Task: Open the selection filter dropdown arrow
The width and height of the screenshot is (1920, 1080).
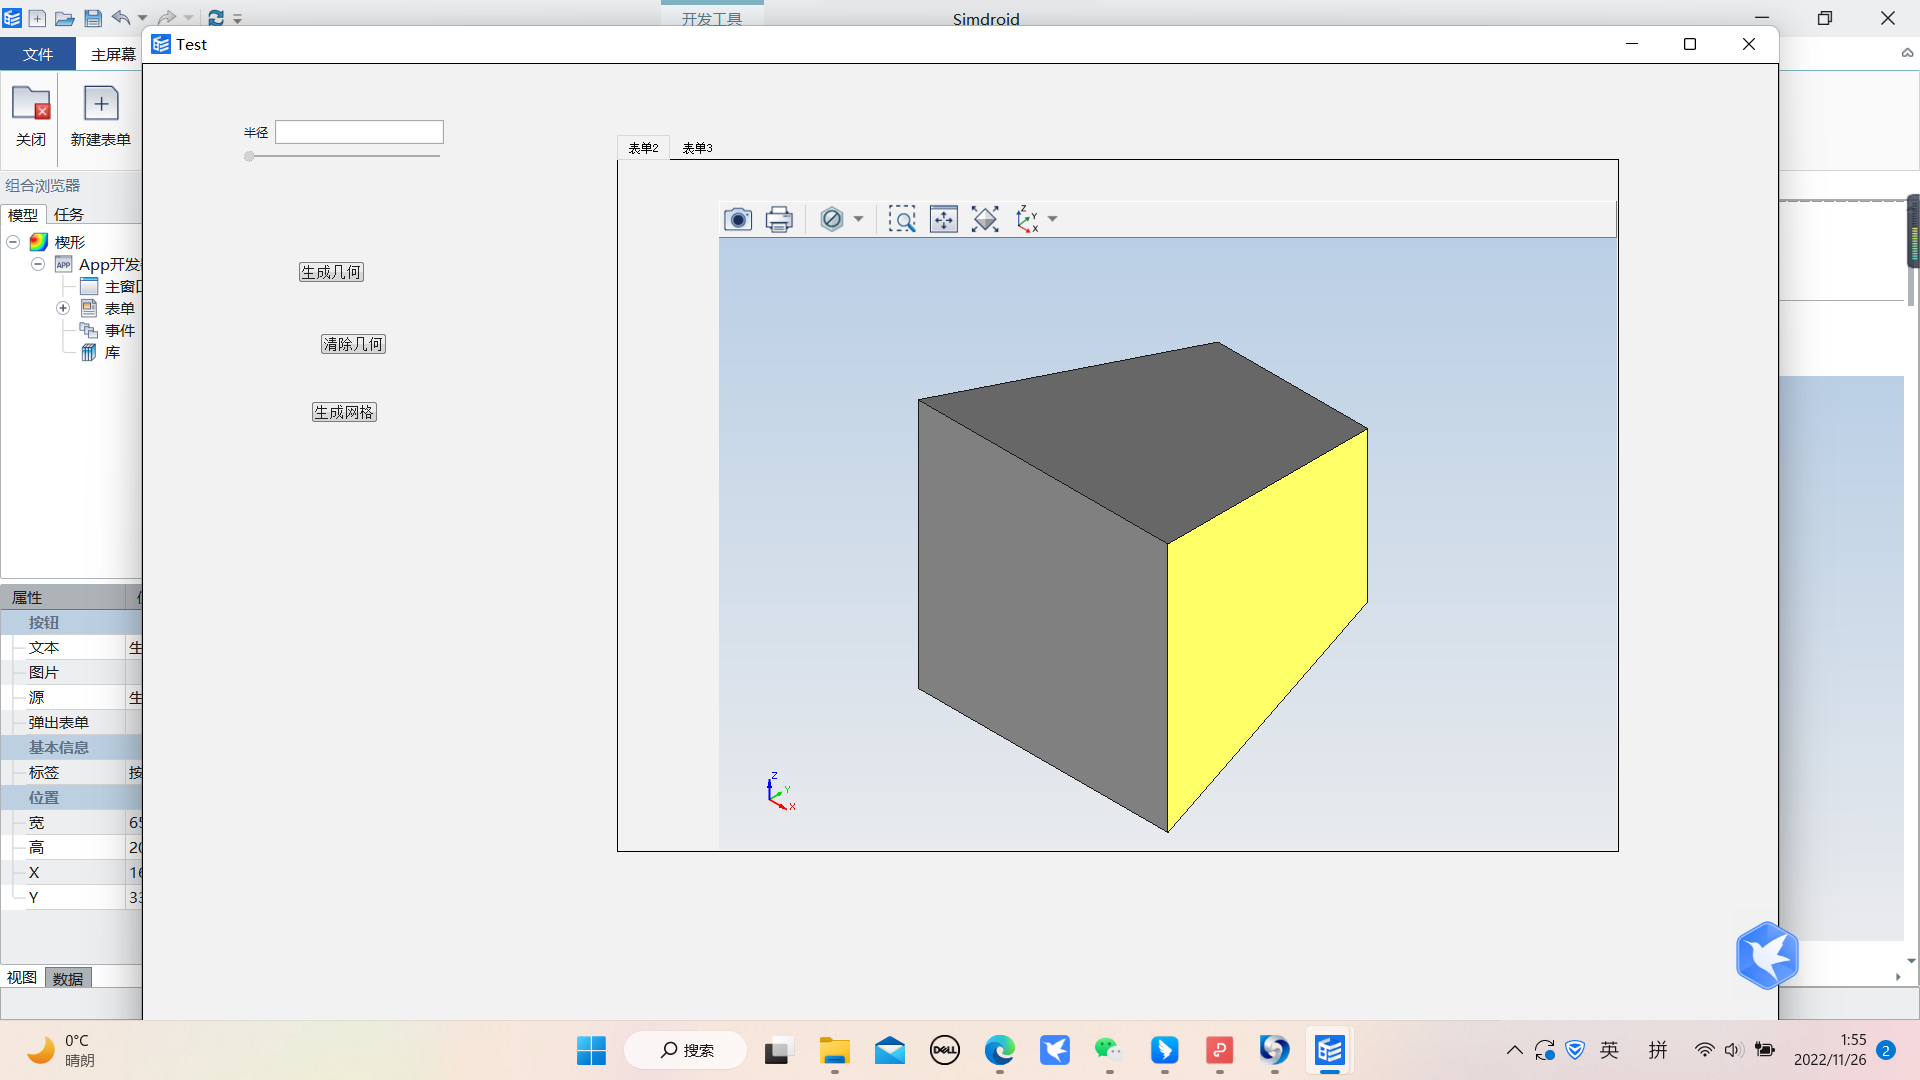Action: point(858,219)
